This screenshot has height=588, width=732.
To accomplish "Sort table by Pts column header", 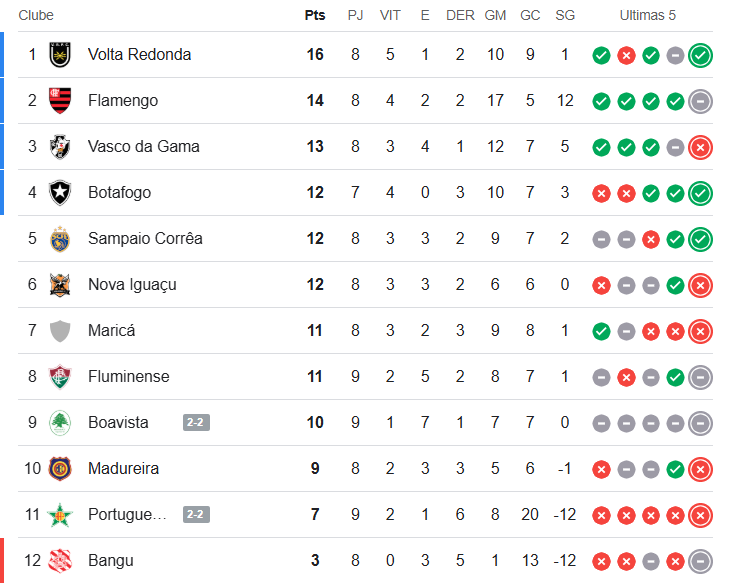I will click(x=315, y=15).
